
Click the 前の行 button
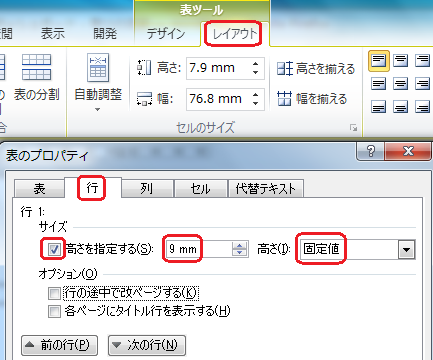click(59, 345)
